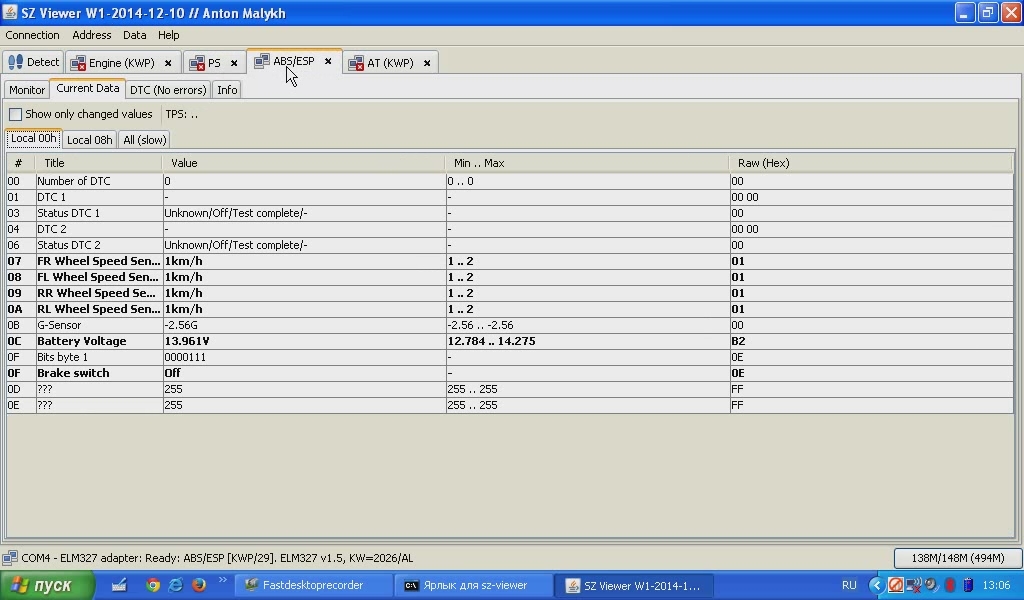Viewport: 1024px width, 600px height.
Task: Select the Local 08h tab
Action: (x=89, y=140)
